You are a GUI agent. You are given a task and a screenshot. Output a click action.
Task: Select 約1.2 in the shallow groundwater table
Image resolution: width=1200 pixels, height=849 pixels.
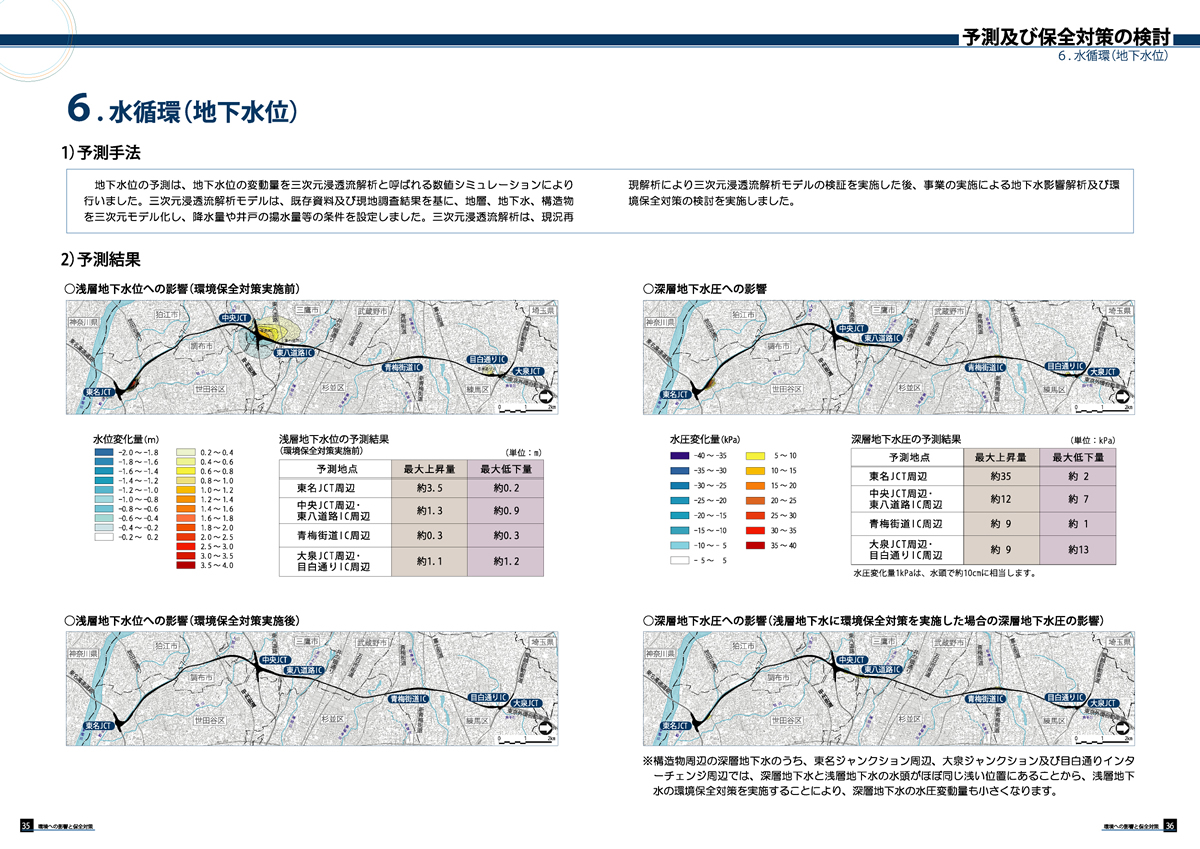click(506, 560)
